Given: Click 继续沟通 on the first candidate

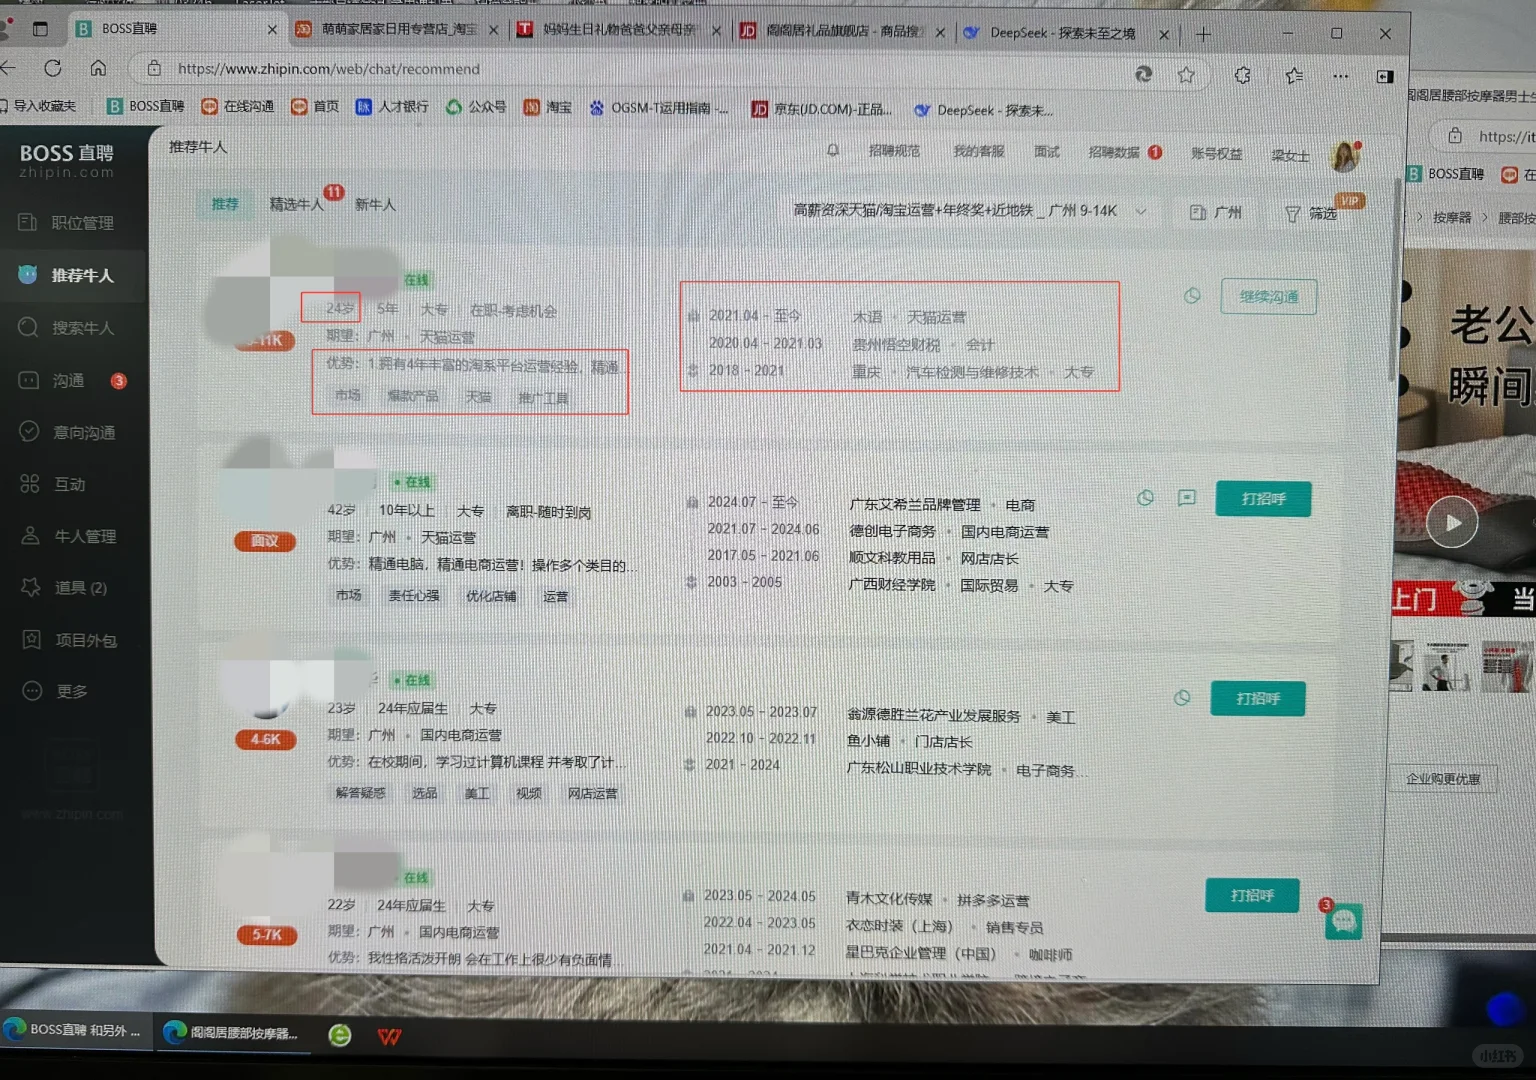Looking at the screenshot, I should click(1268, 296).
